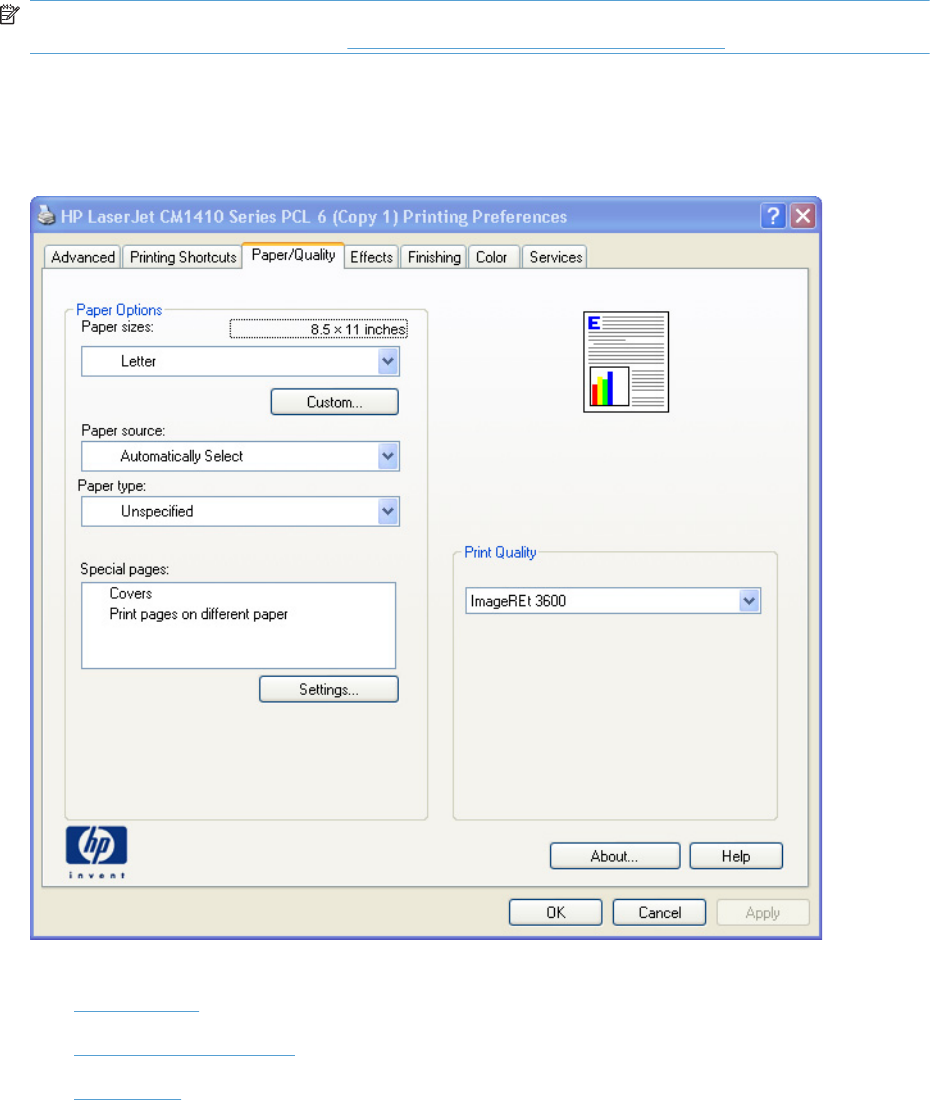Click the document preview thumbnail
The image size is (930, 1100).
[x=626, y=361]
